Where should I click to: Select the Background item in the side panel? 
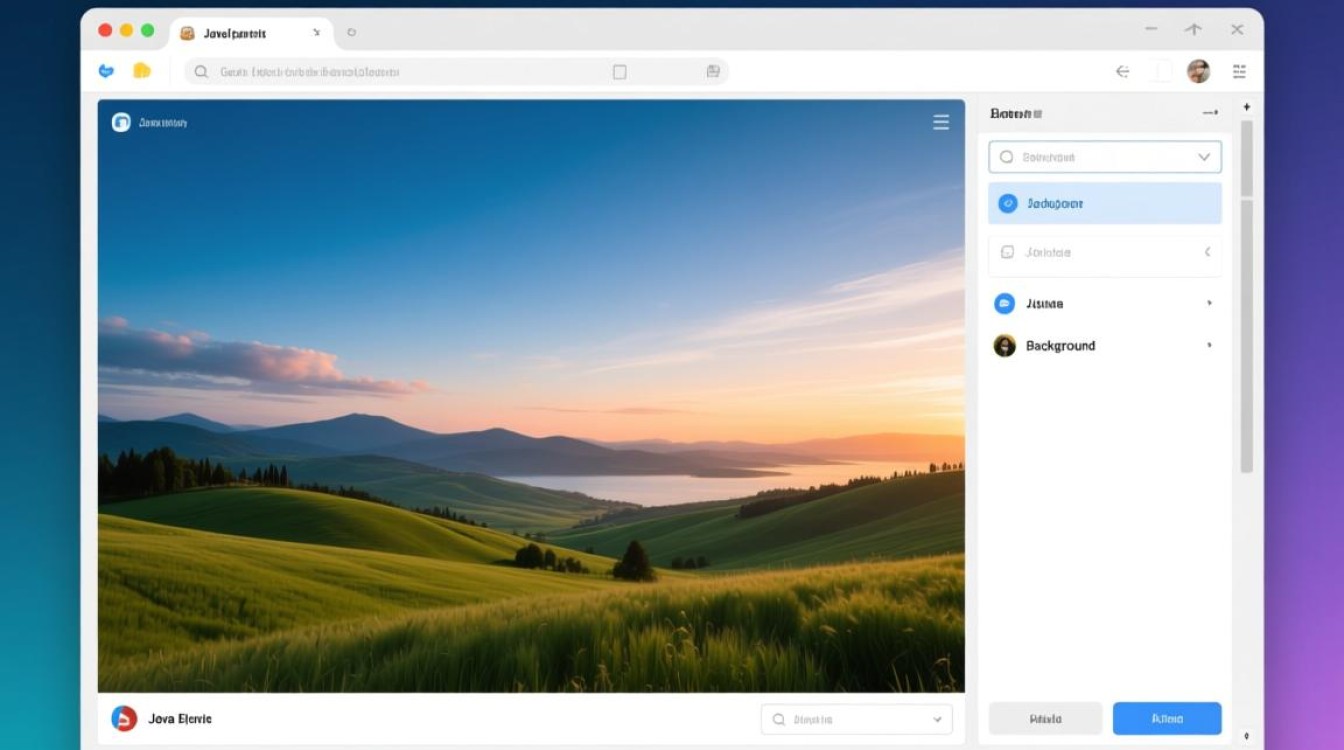pyautogui.click(x=1060, y=346)
